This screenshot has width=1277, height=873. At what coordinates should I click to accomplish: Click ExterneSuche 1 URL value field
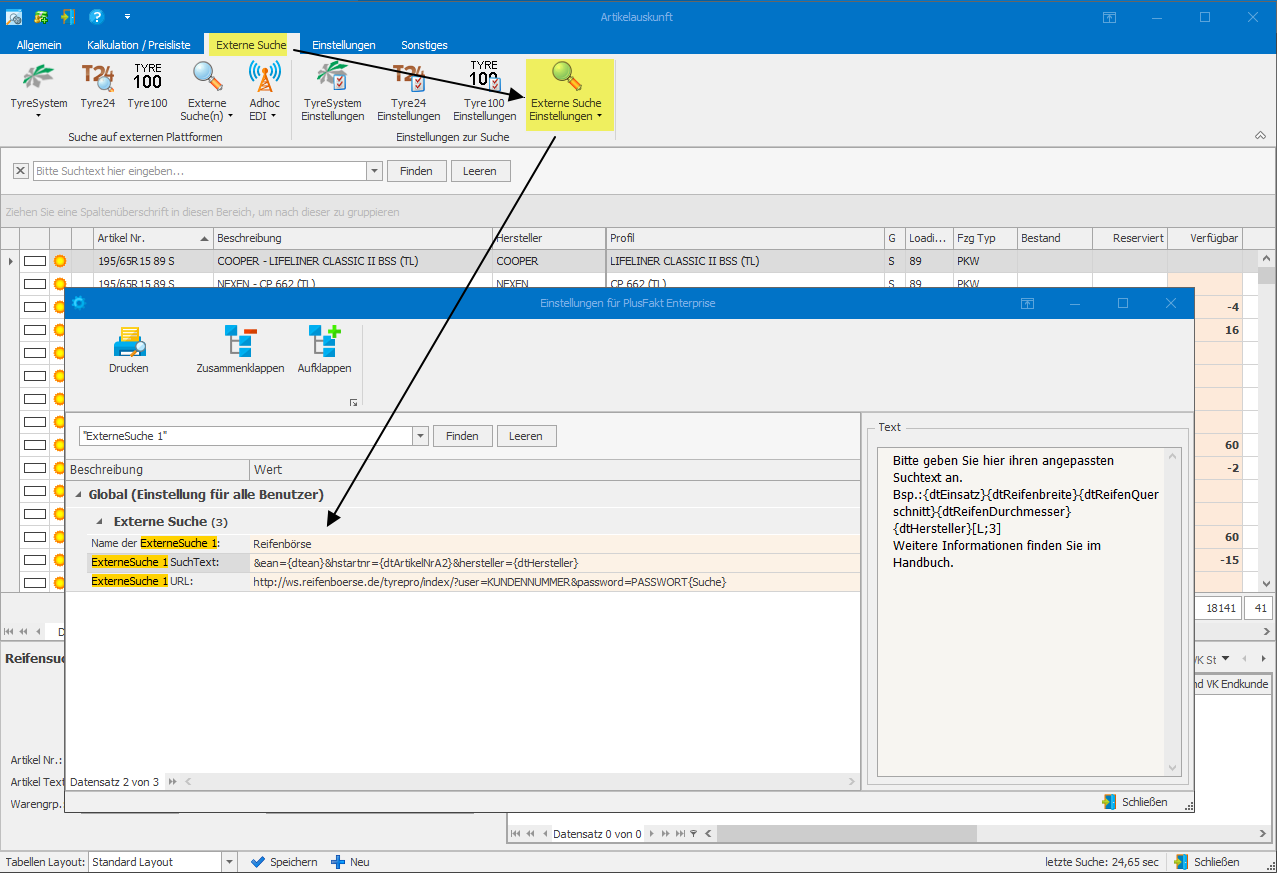tap(555, 581)
